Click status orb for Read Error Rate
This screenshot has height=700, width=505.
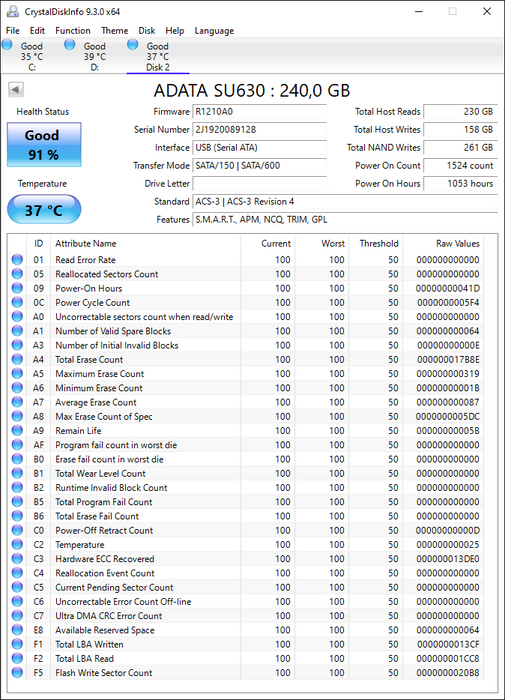click(17, 259)
